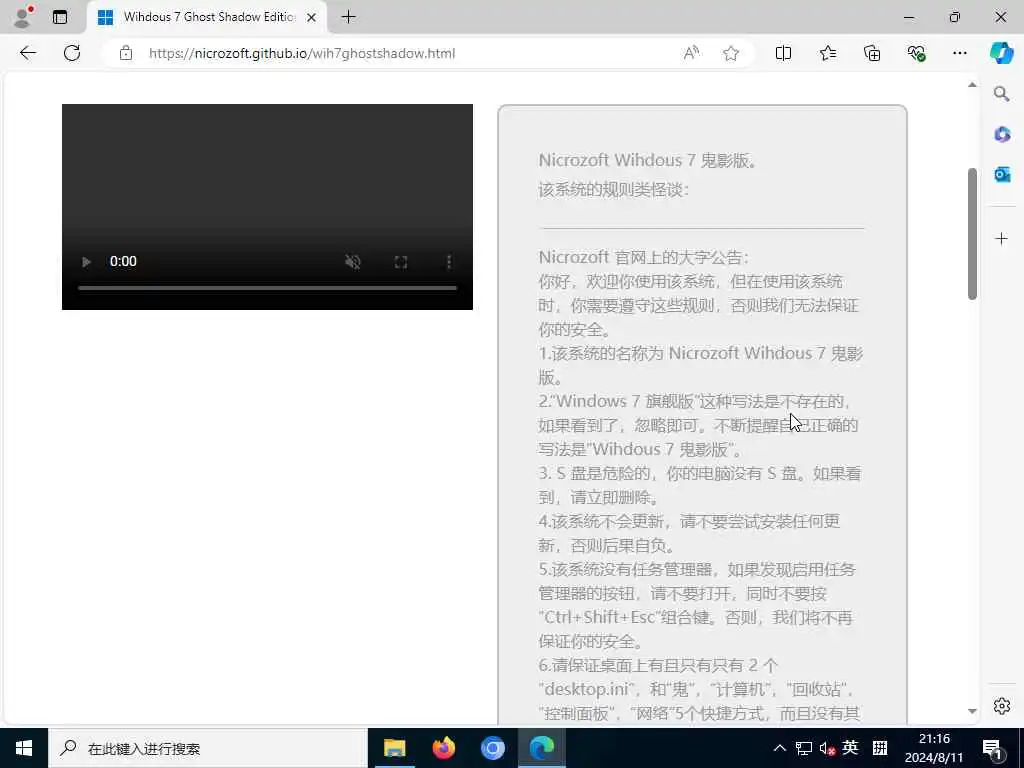Open Outlook sidebar icon

click(1002, 174)
